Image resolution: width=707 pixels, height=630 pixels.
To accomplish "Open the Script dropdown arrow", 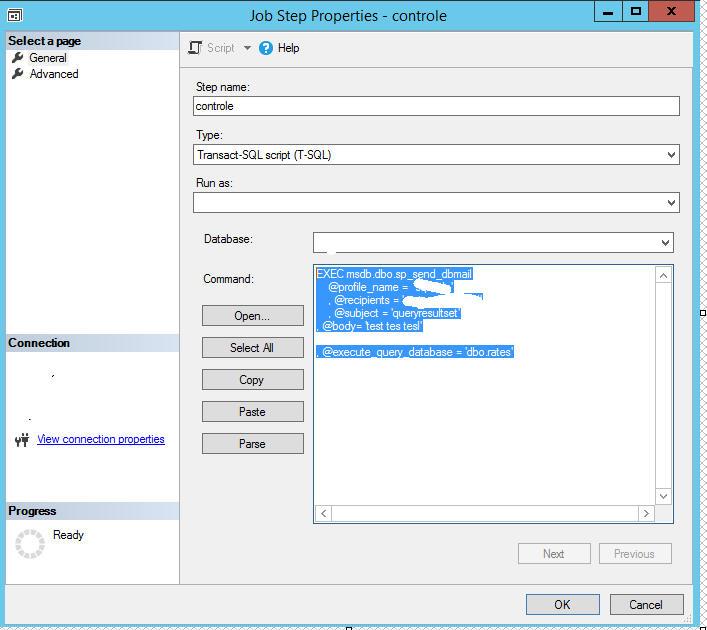I will point(247,48).
